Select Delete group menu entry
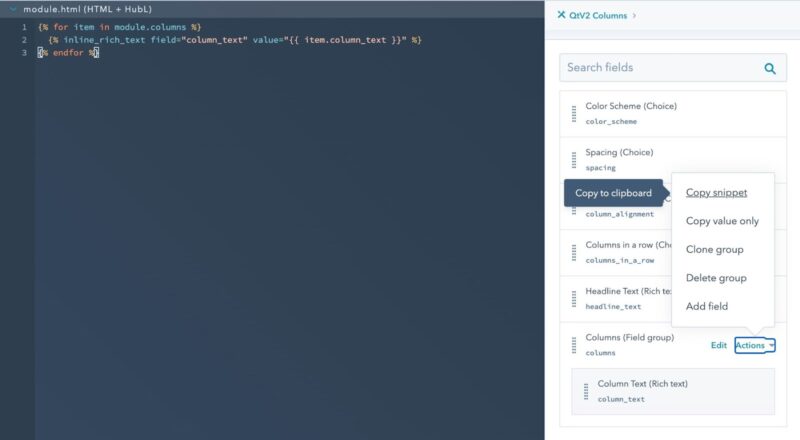The image size is (800, 440). tap(716, 278)
